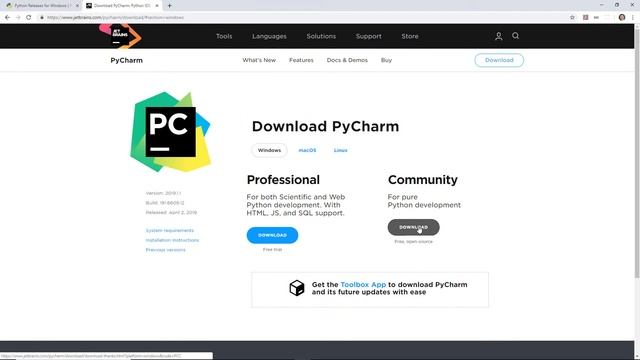Click the JetBrains logo in header
Image resolution: width=640 pixels, height=360 pixels.
120,36
